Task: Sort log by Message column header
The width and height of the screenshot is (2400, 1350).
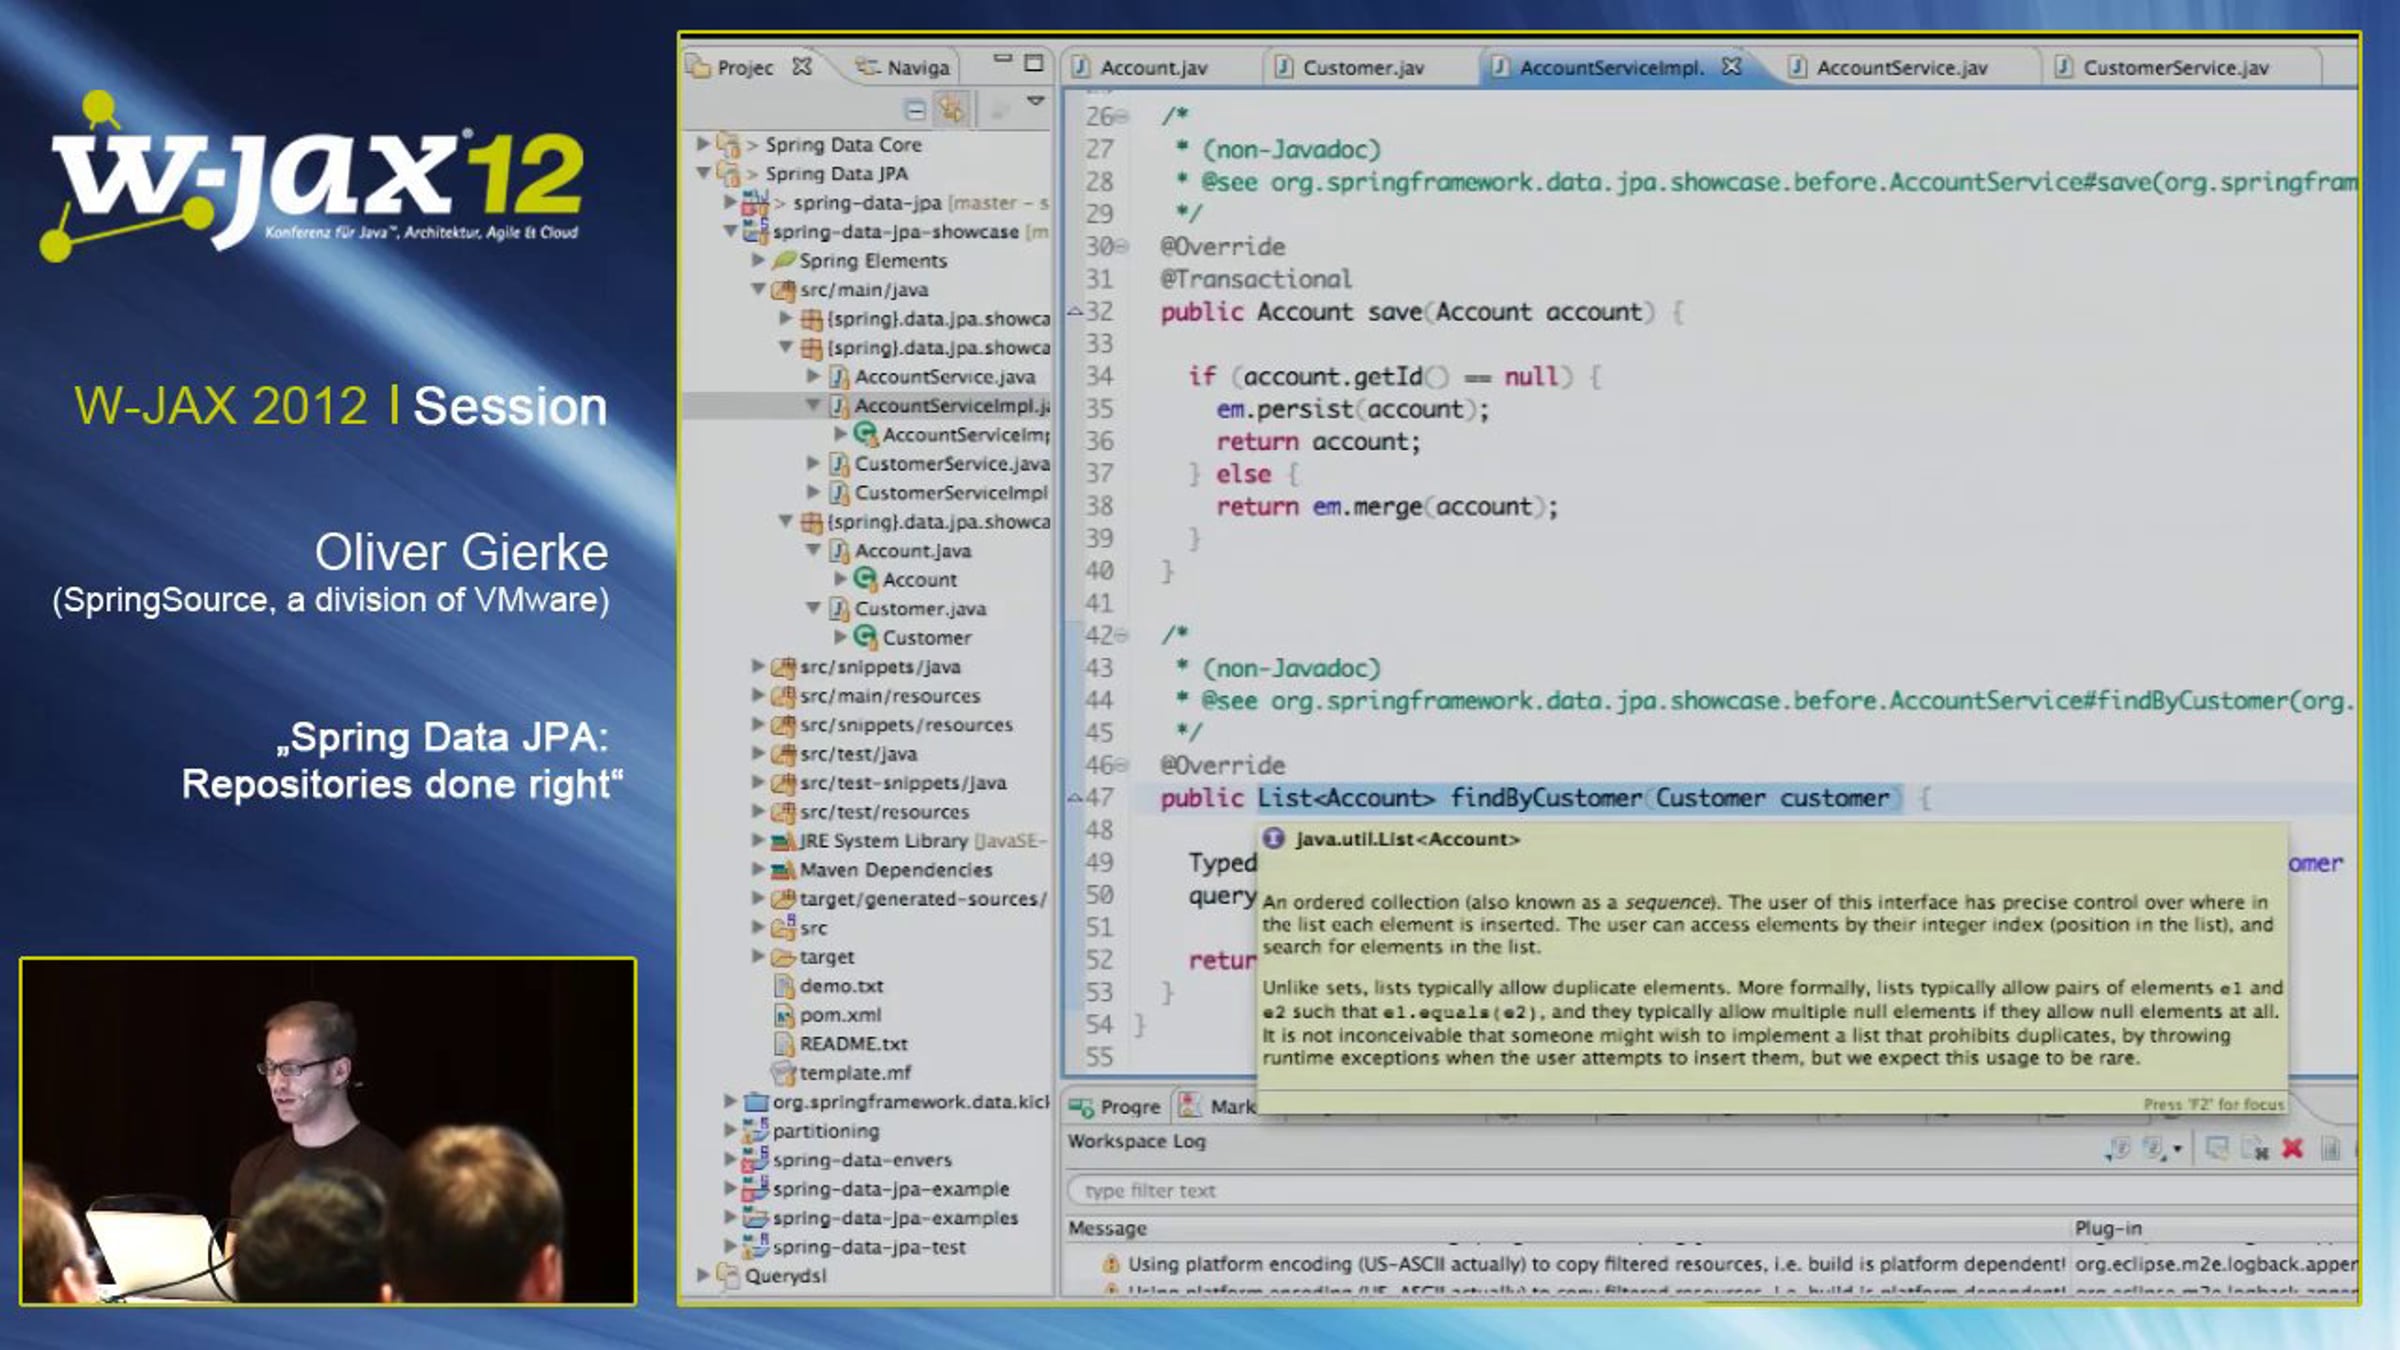Action: tap(1107, 1227)
